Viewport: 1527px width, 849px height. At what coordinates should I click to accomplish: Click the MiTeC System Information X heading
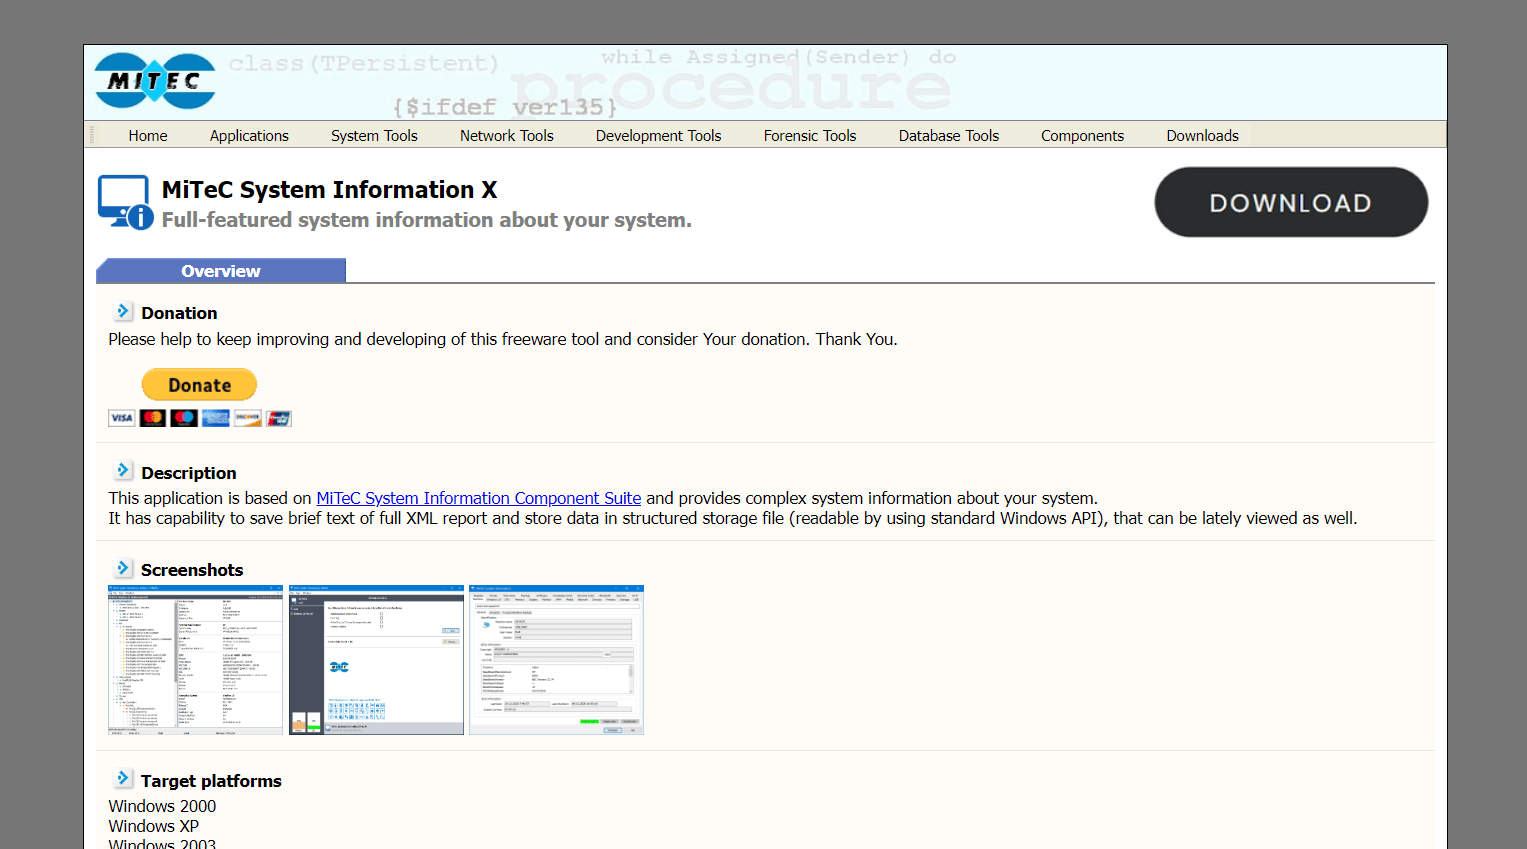(330, 190)
